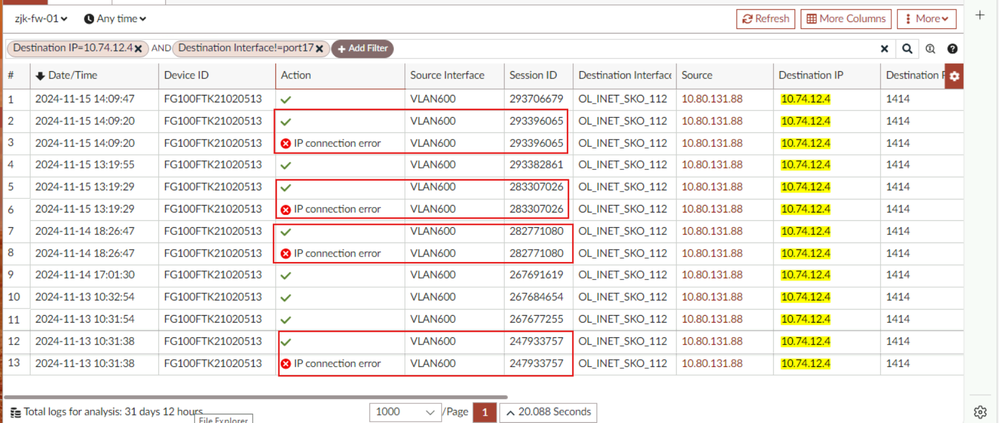Click the Add Filter button

pos(363,48)
